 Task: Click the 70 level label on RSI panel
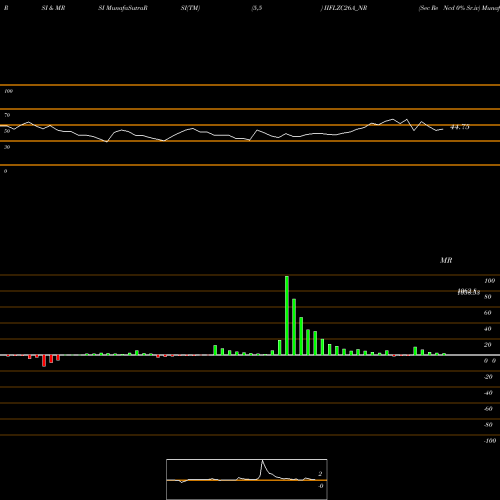tap(7, 115)
